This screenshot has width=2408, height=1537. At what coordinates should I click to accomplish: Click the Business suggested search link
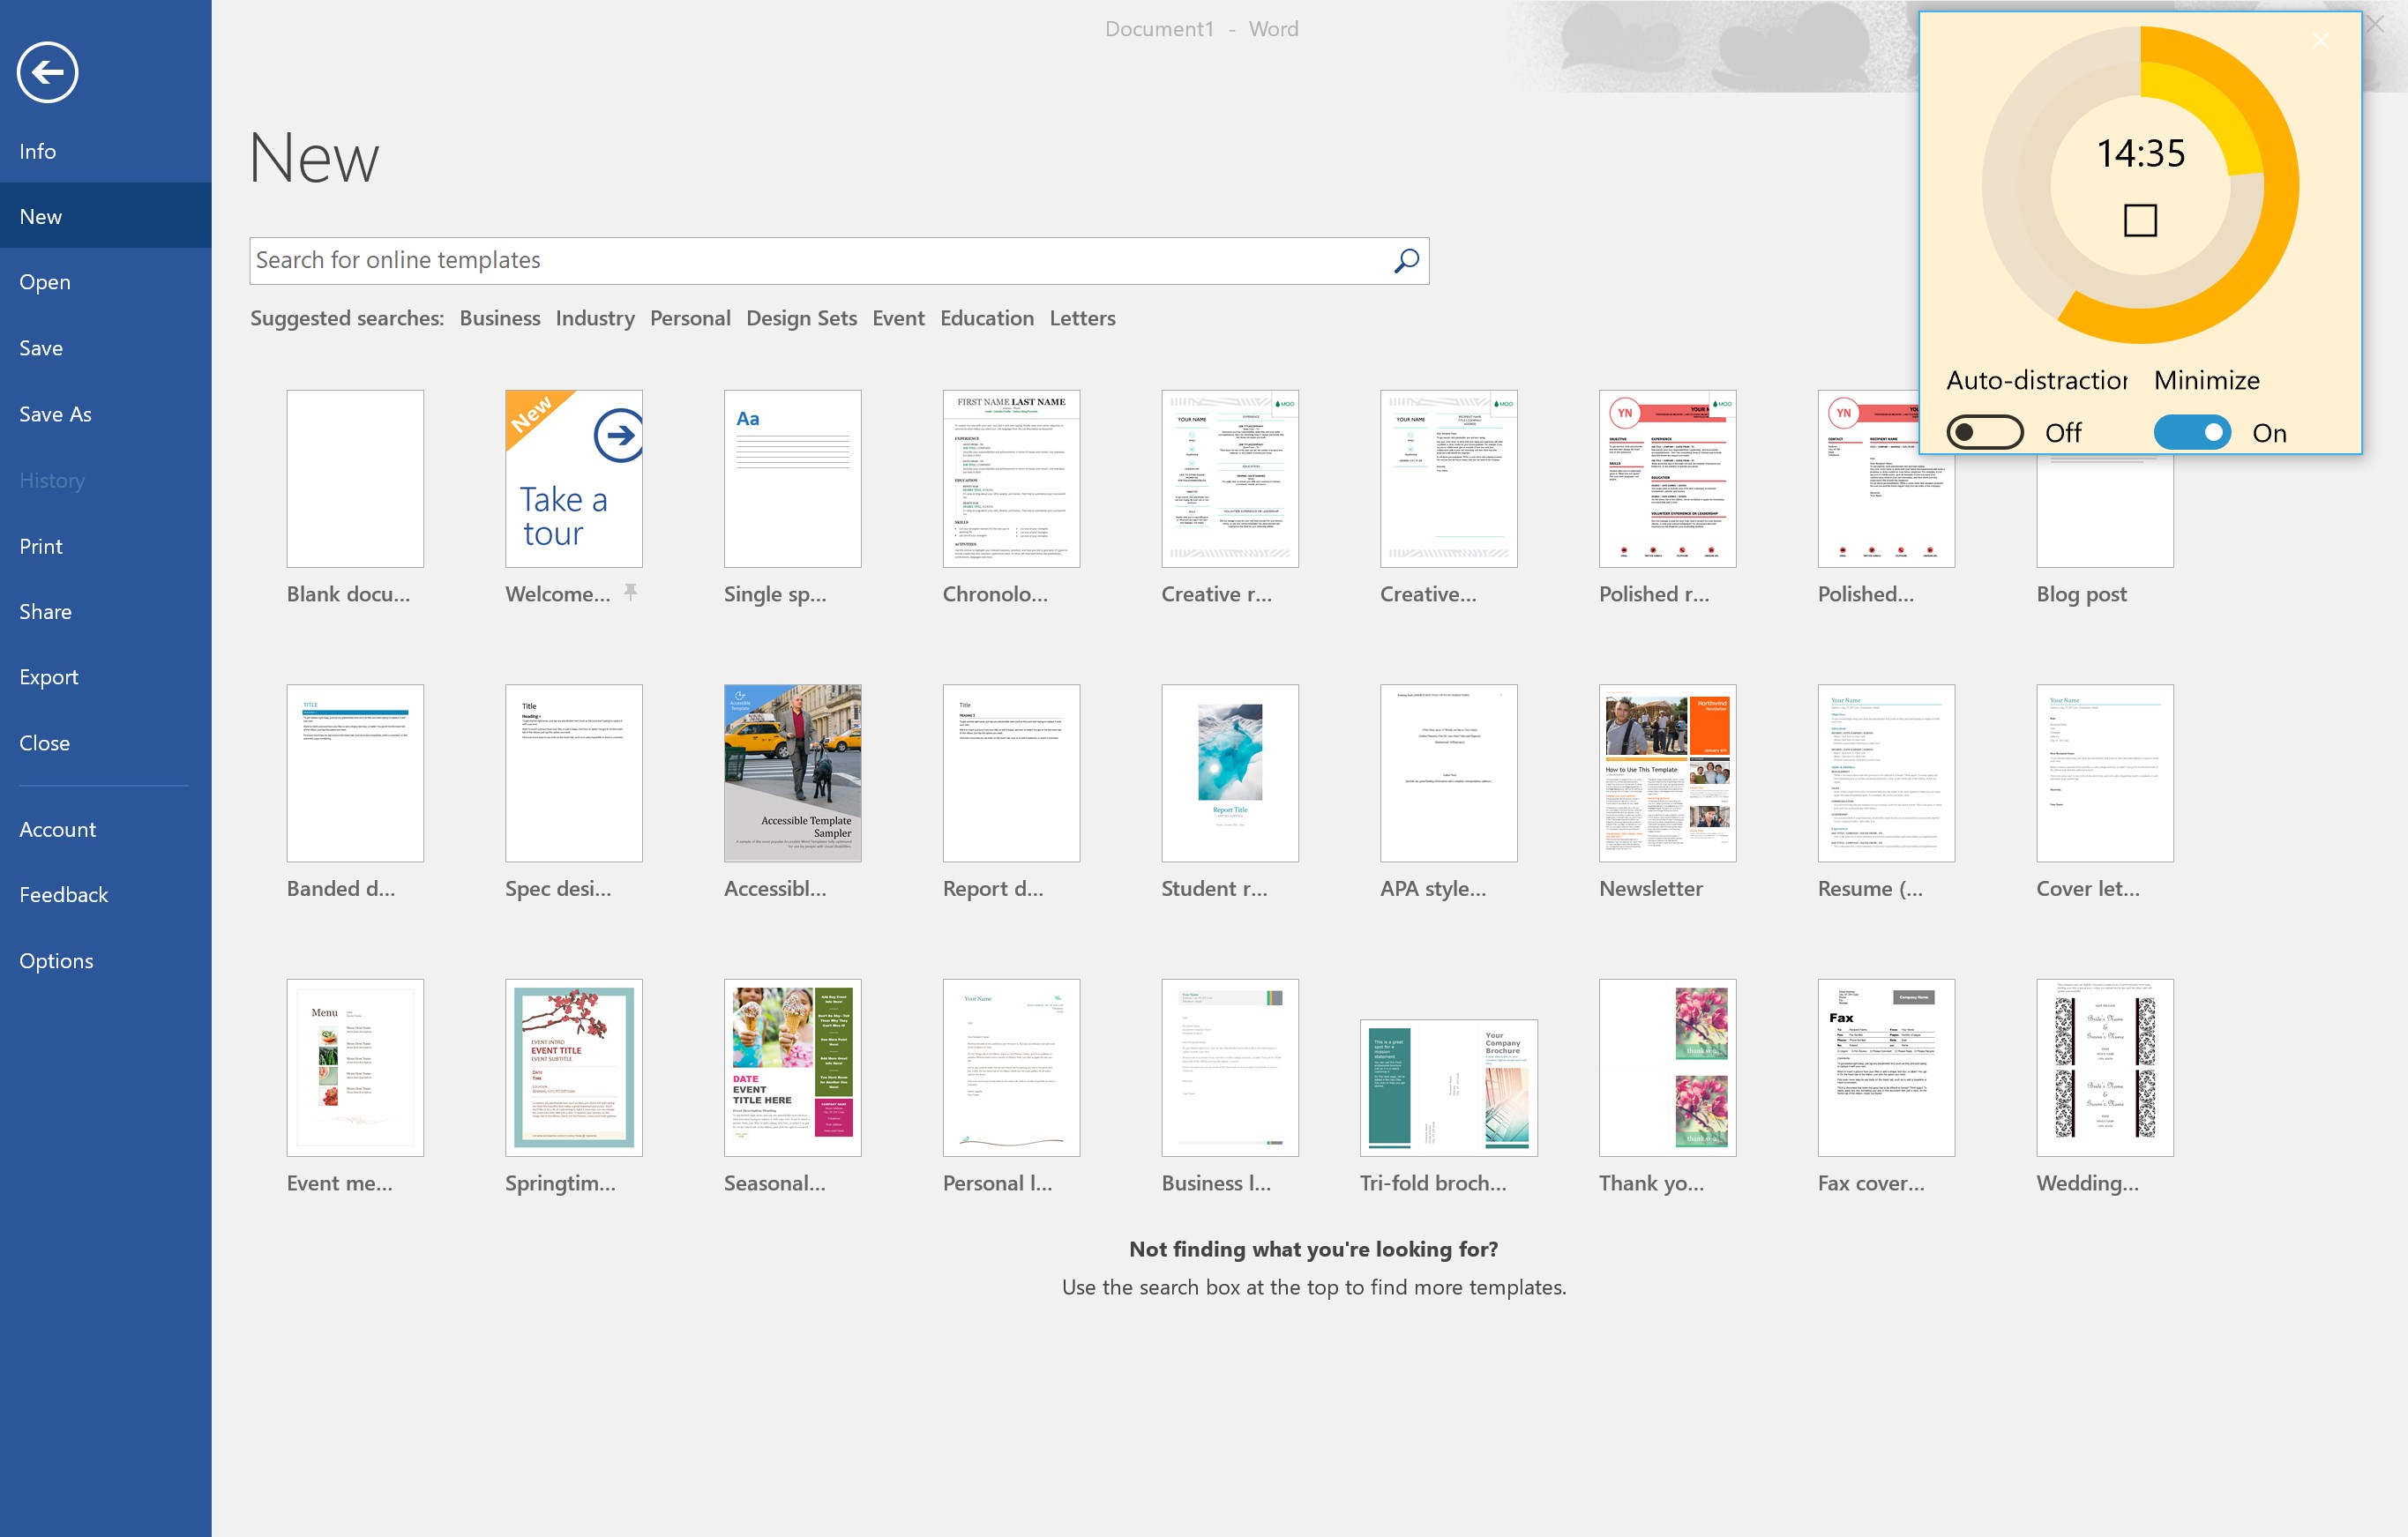[499, 318]
